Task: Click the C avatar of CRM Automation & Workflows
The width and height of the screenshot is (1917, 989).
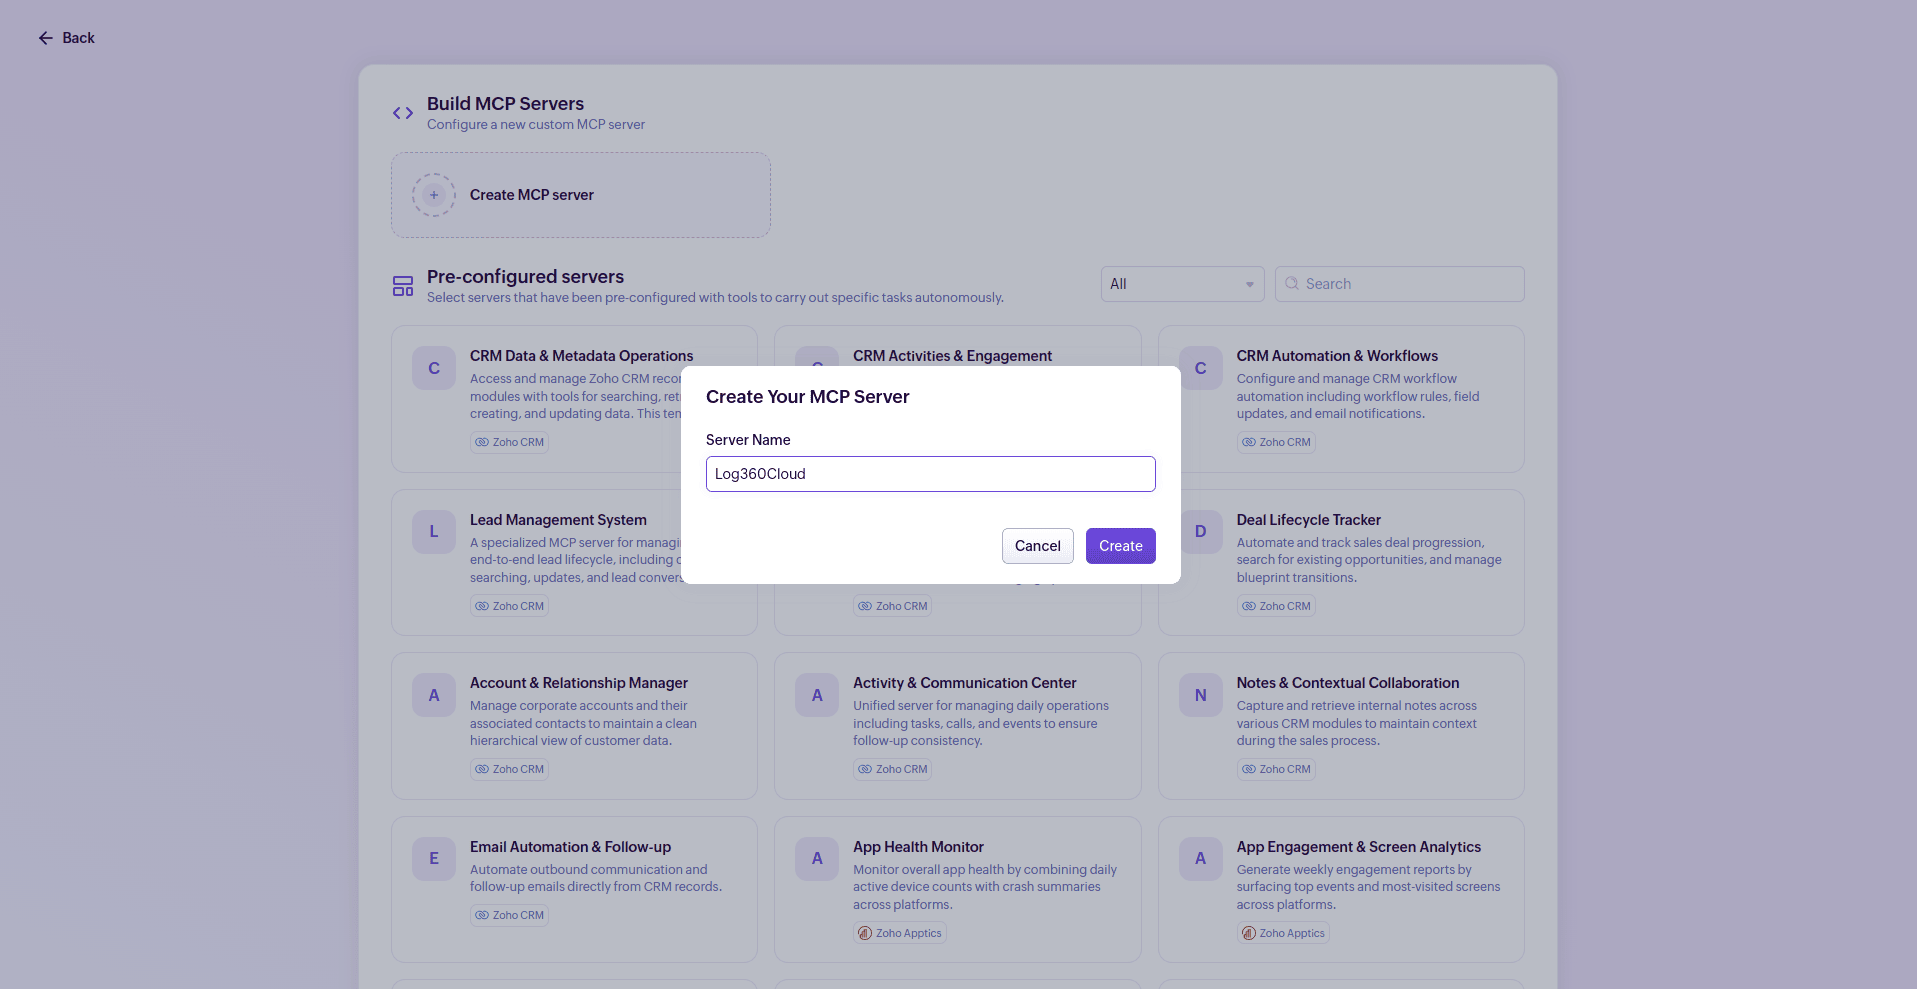Action: [x=1201, y=368]
